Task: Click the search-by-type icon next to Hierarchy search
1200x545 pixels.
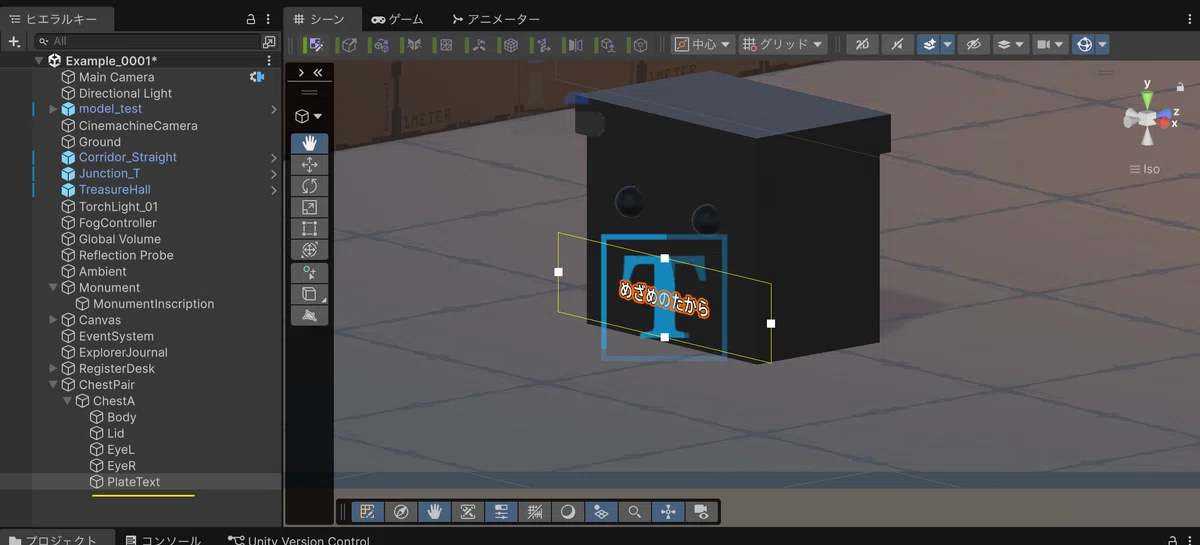Action: click(269, 41)
